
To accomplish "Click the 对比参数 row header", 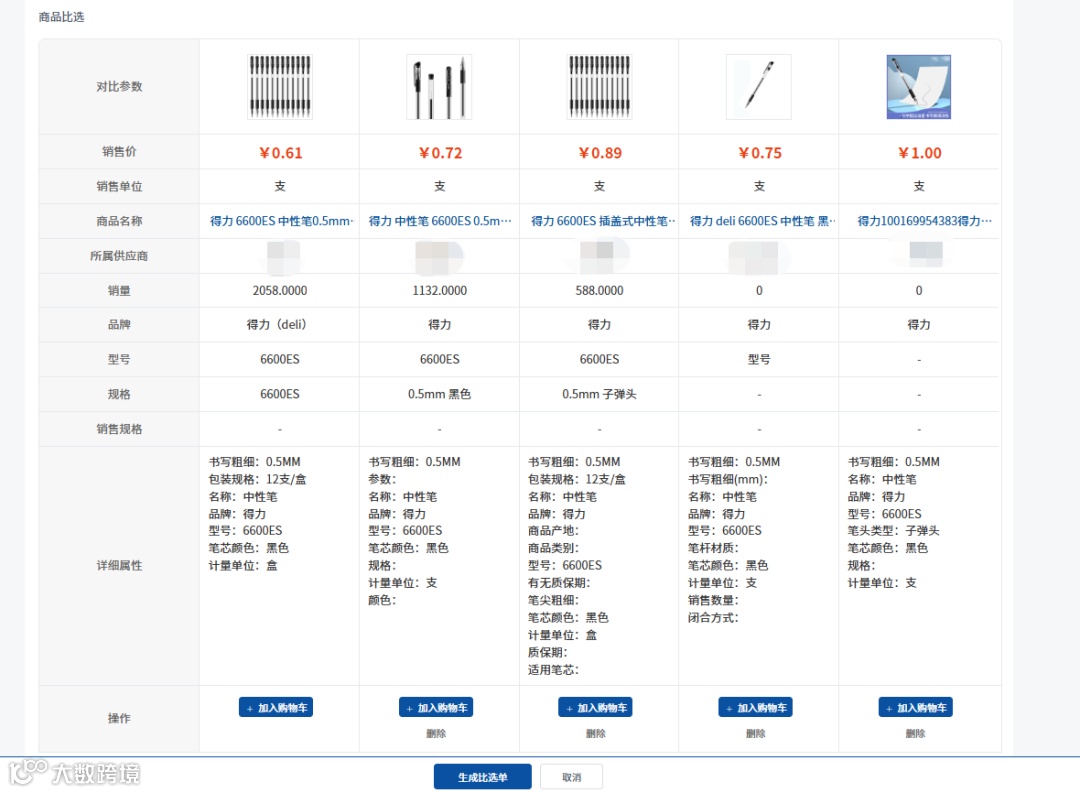I will pyautogui.click(x=119, y=87).
